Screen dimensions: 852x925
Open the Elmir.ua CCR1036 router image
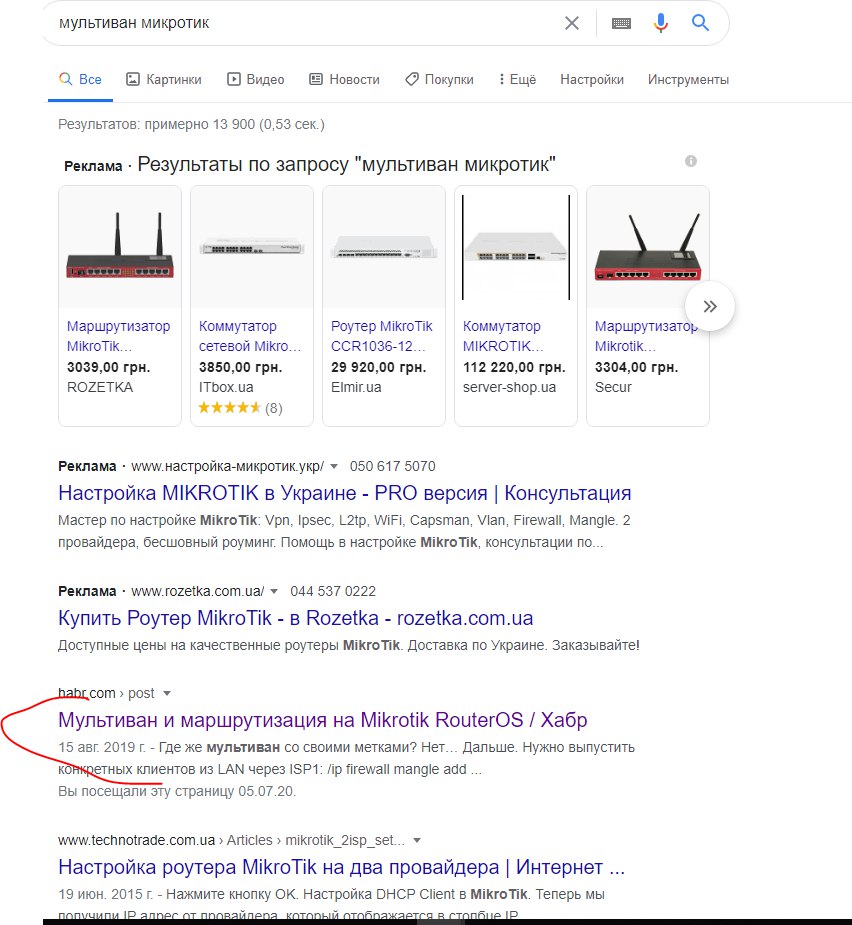384,247
